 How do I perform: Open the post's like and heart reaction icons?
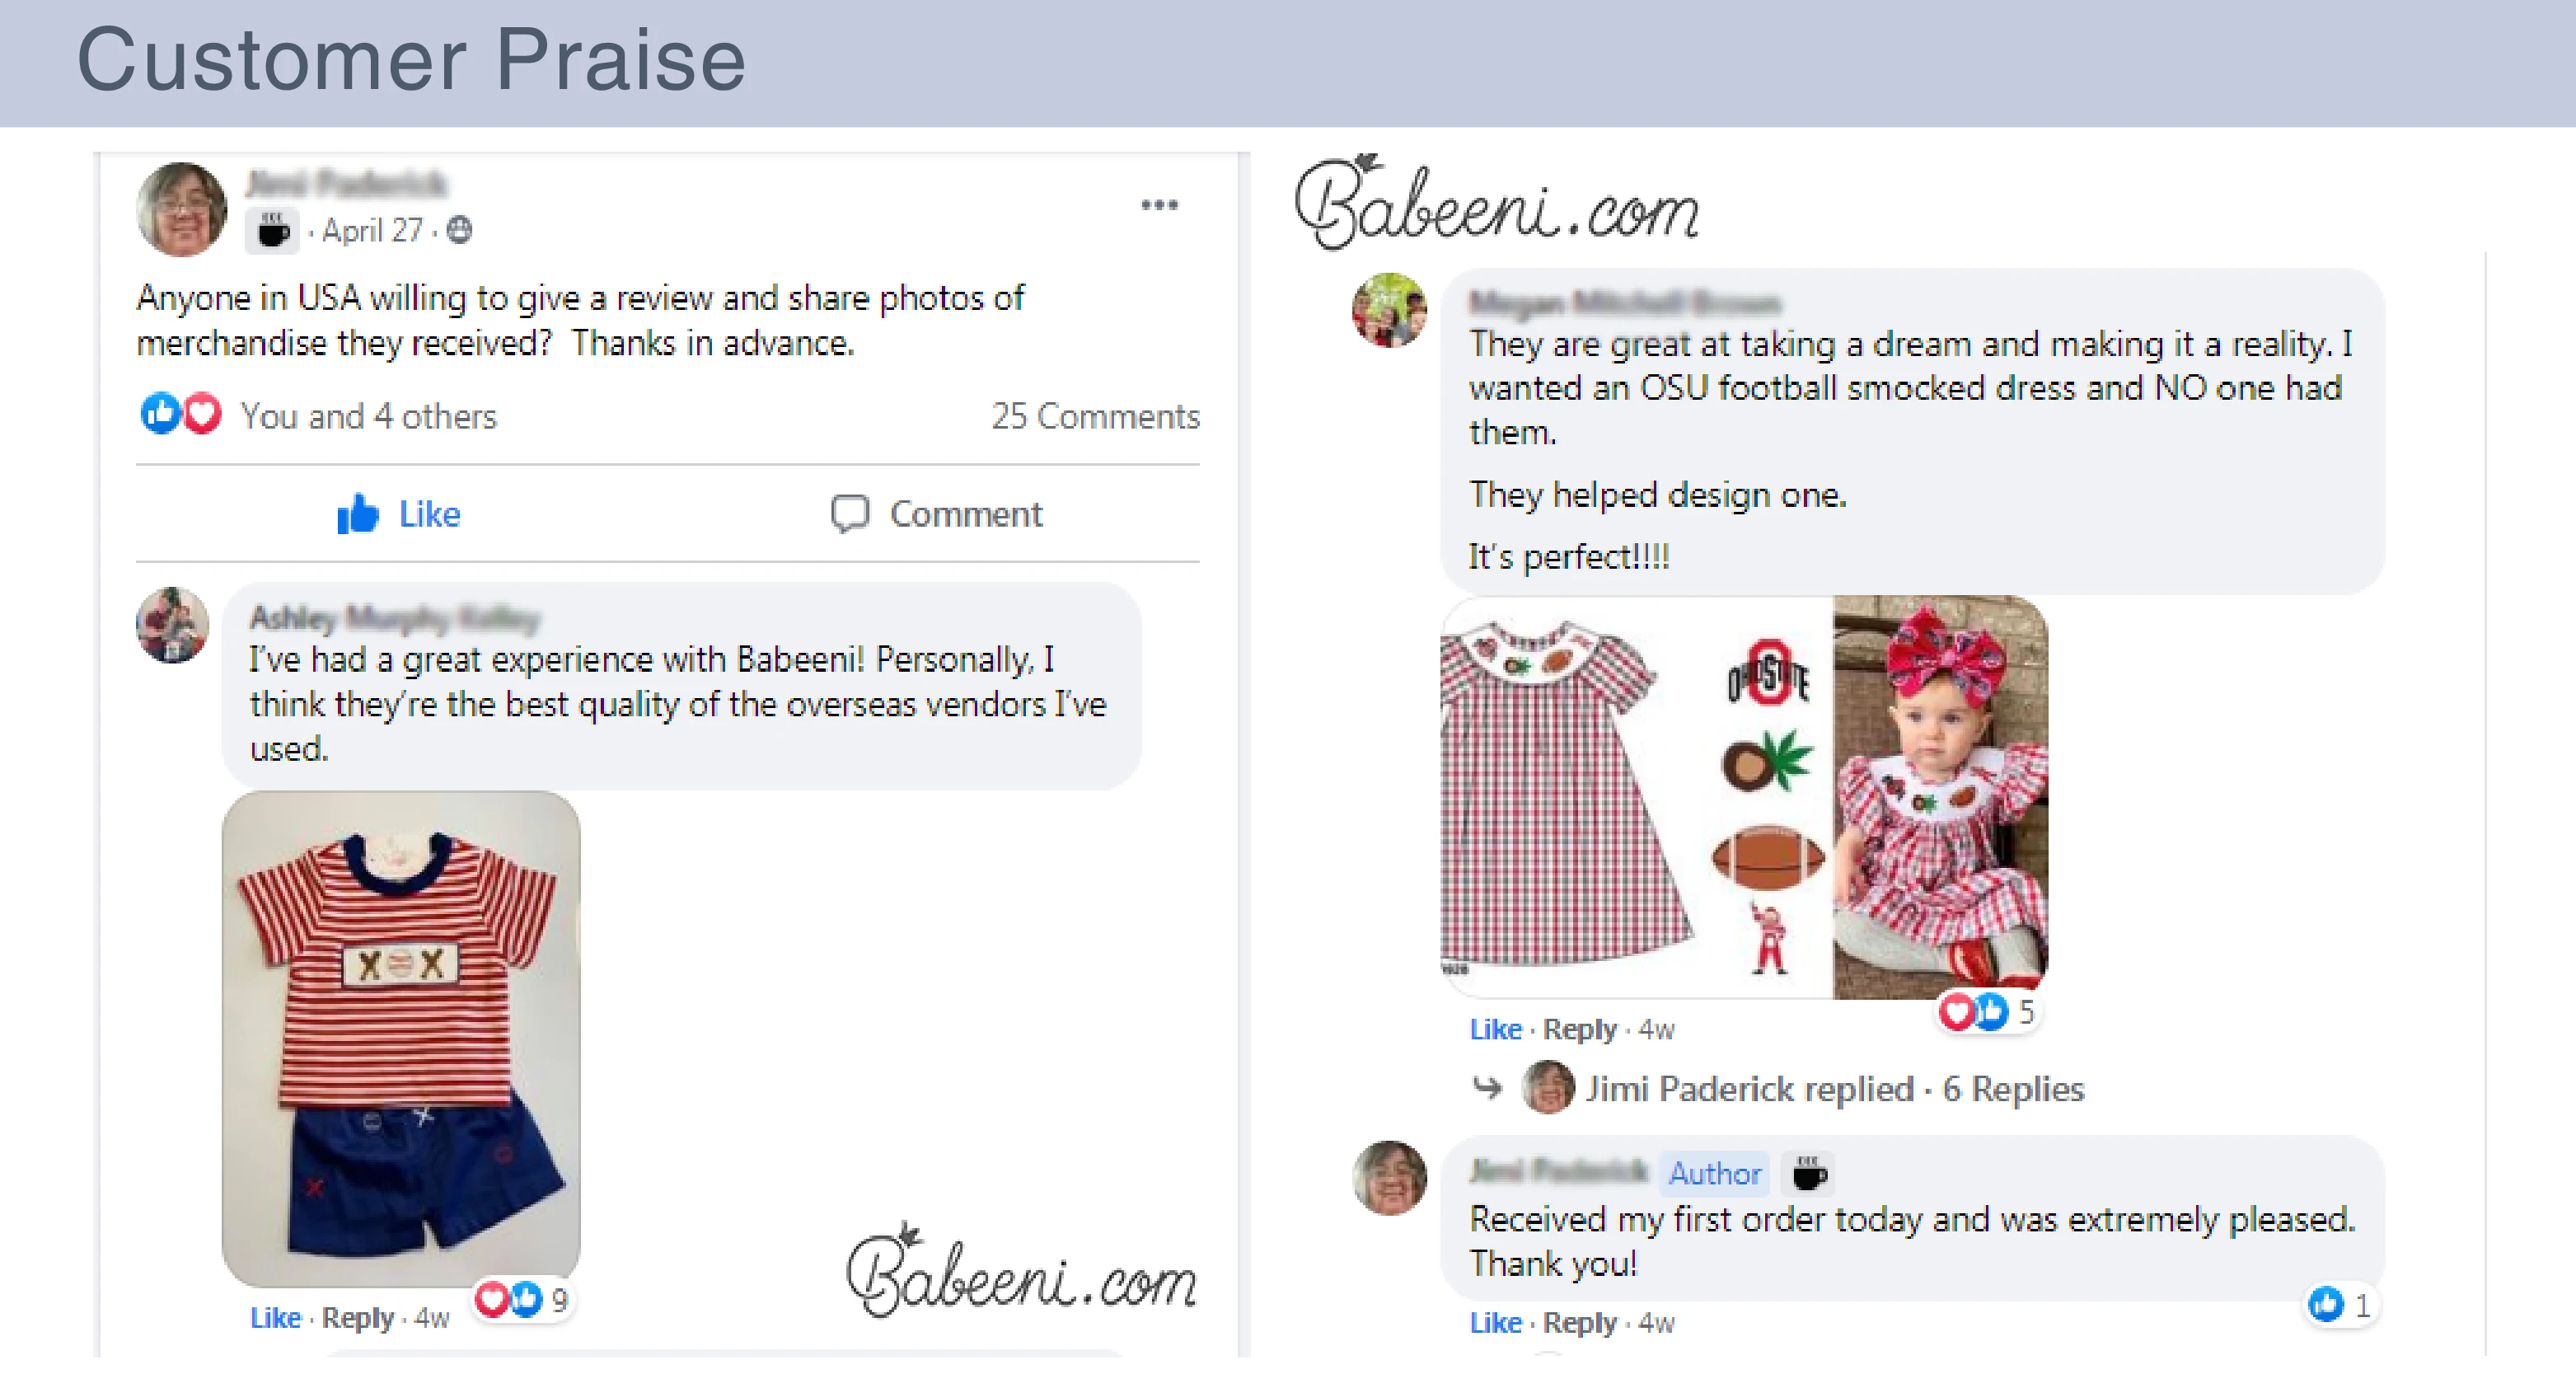(181, 414)
